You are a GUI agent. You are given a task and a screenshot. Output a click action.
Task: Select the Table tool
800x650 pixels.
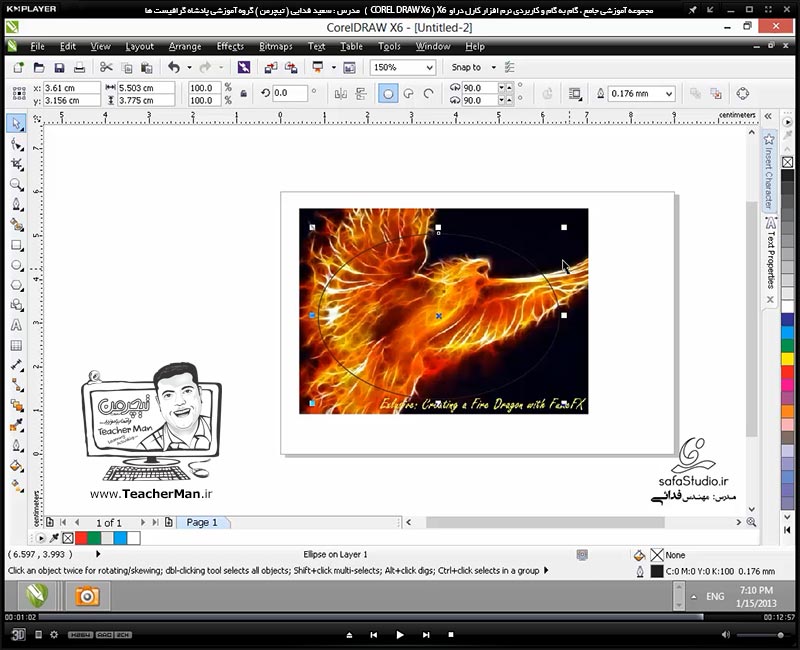[x=16, y=345]
